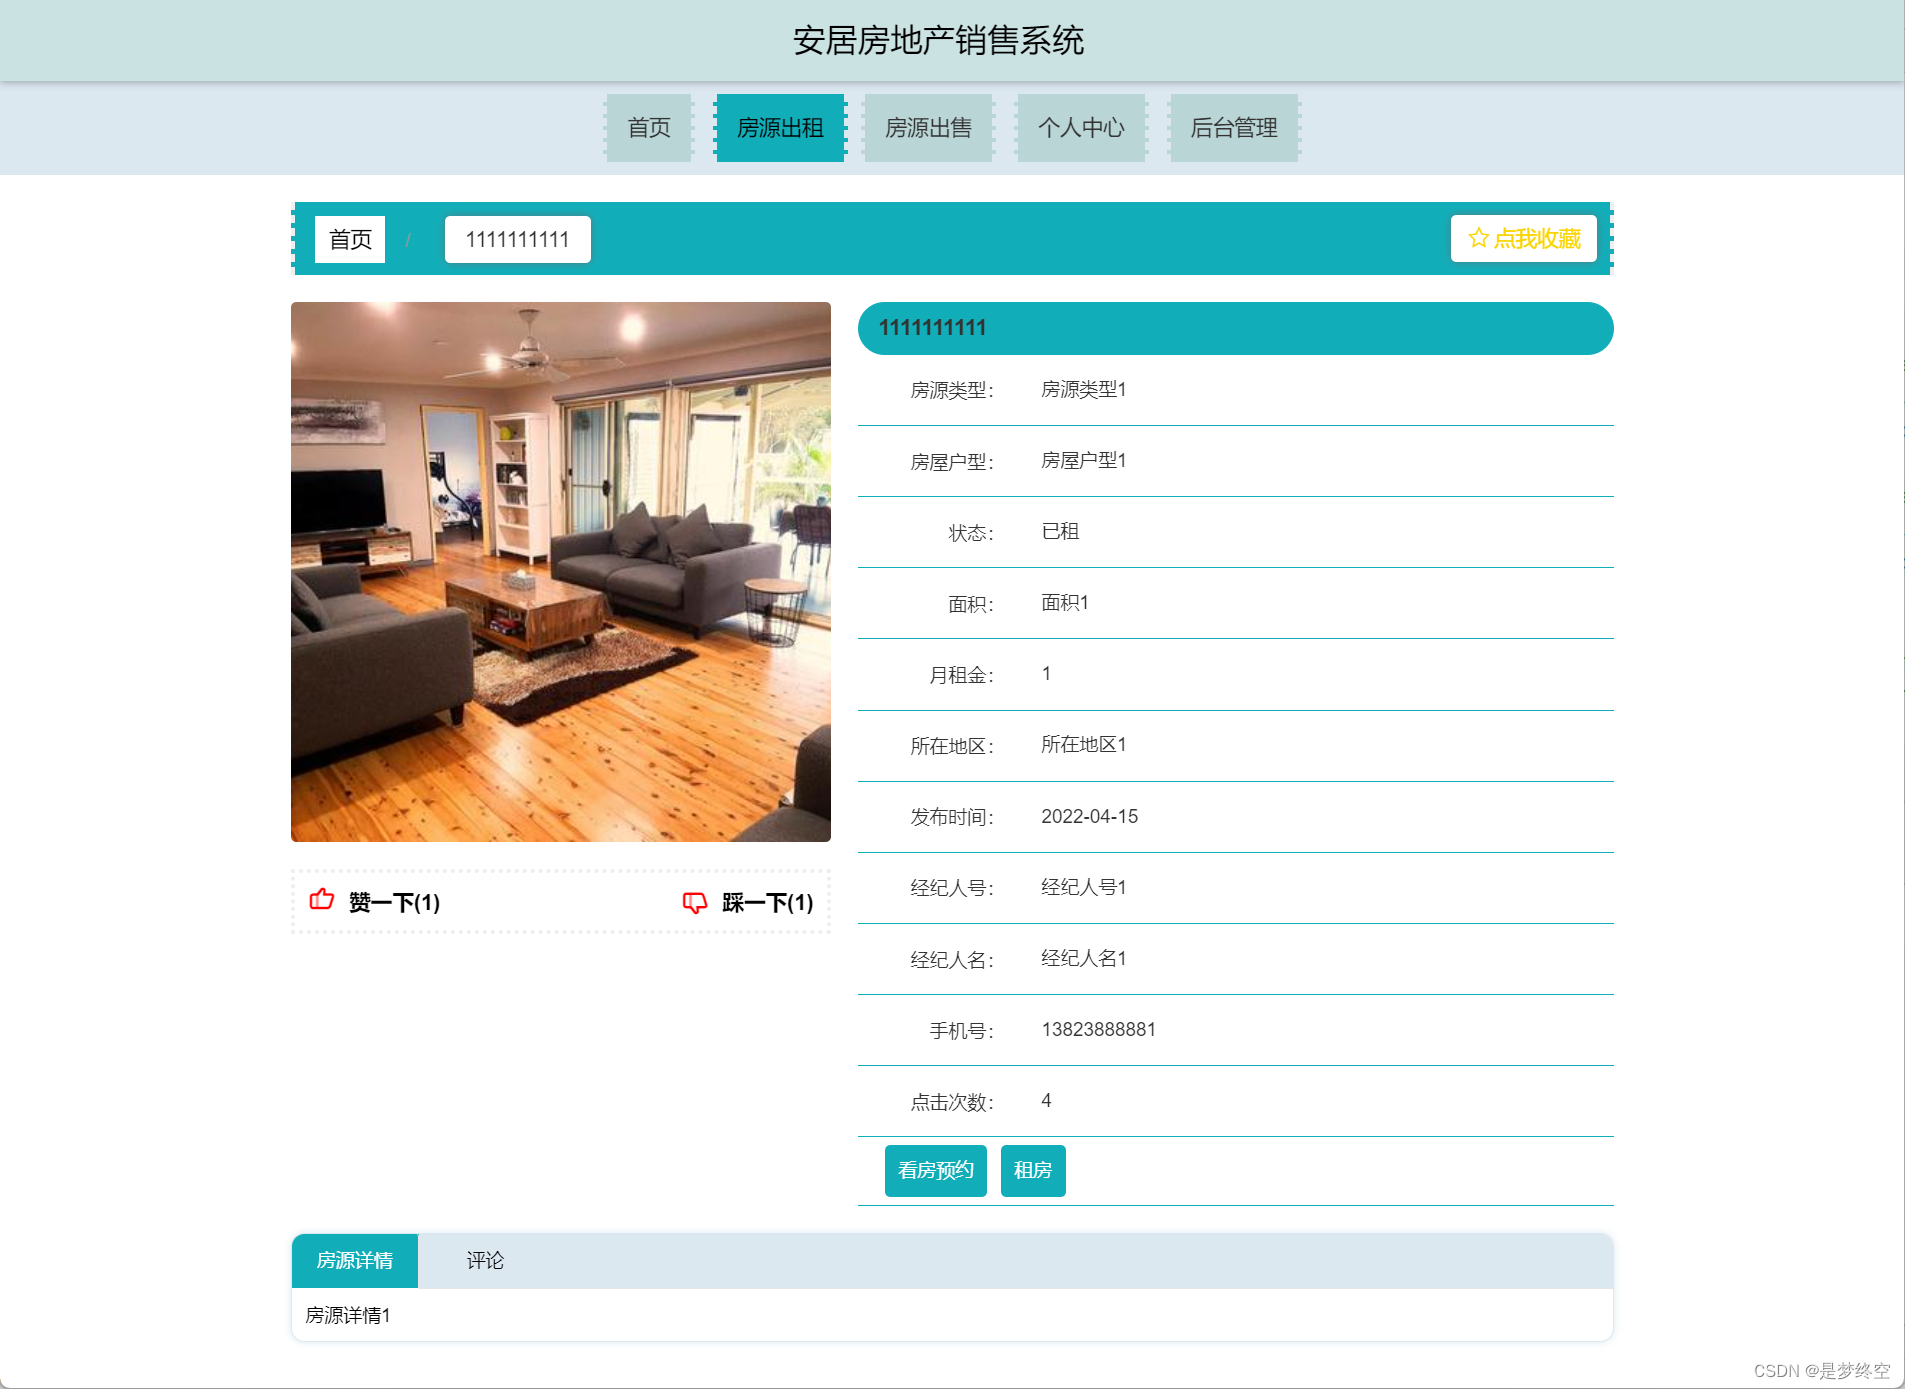Viewport: 1905px width, 1389px height.
Task: Click the 1111111111 breadcrumb item
Action: click(518, 239)
